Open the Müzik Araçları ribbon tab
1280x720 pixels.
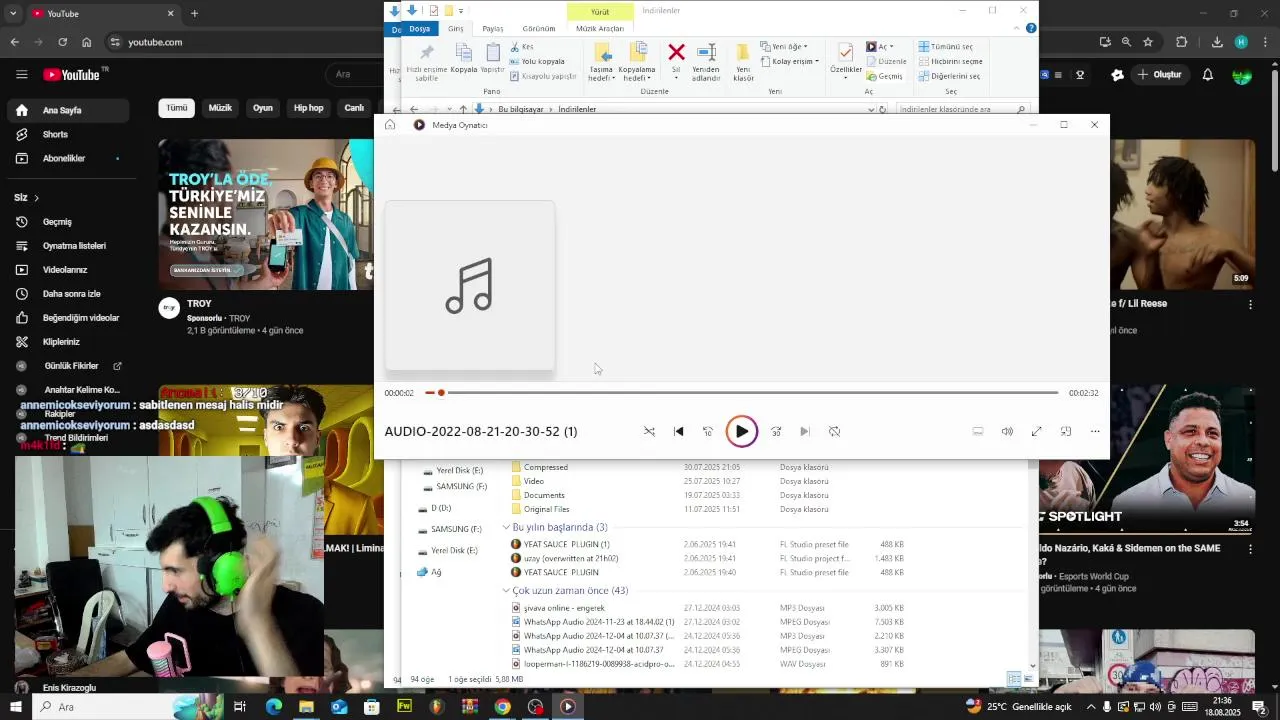pos(600,29)
